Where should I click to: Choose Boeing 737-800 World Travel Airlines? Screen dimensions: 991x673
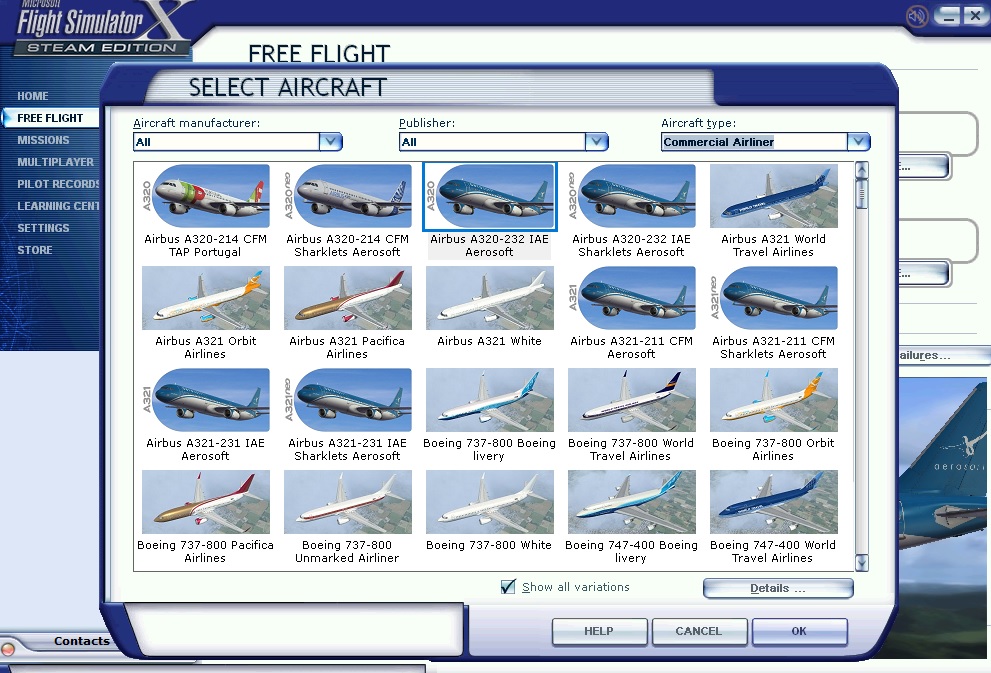(x=631, y=400)
